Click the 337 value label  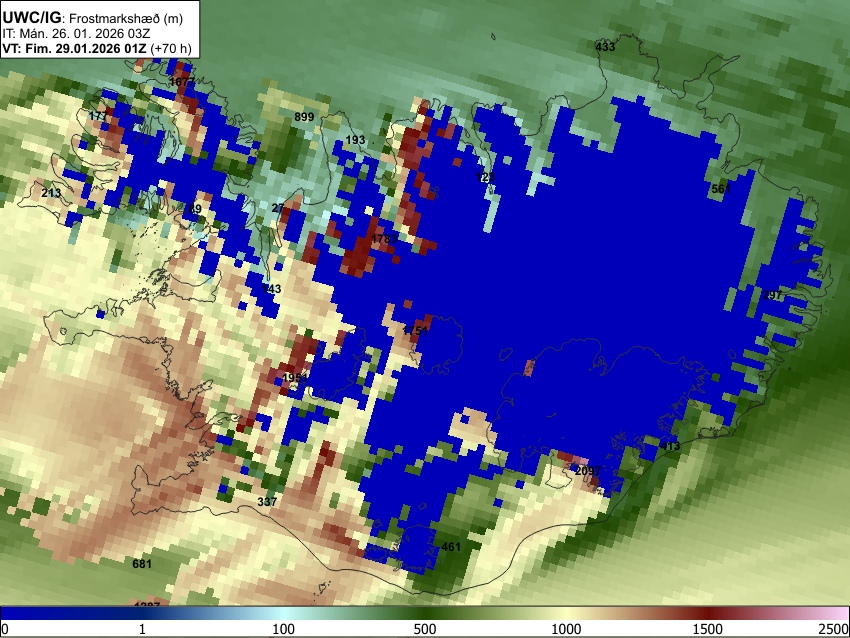(x=267, y=502)
